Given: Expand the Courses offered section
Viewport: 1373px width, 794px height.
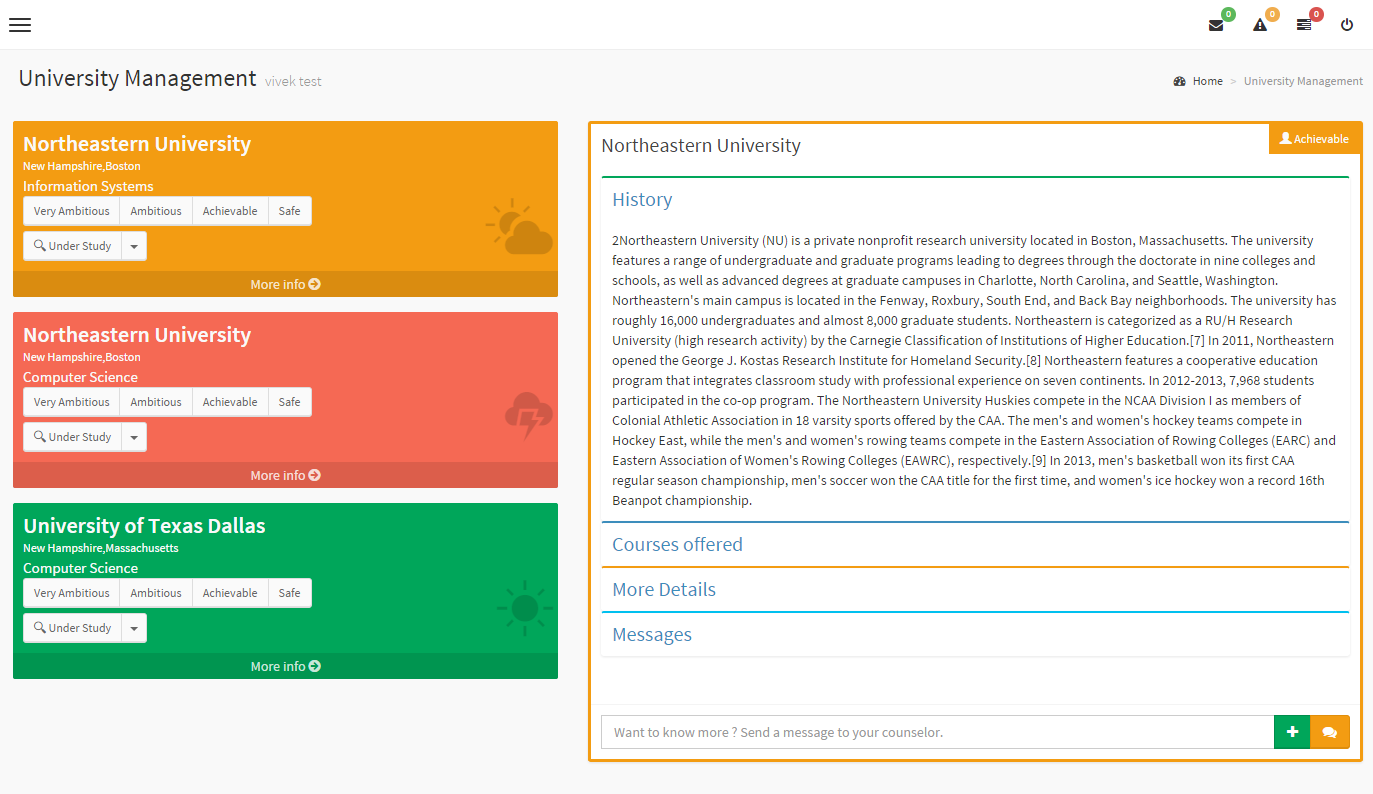Looking at the screenshot, I should (x=677, y=545).
